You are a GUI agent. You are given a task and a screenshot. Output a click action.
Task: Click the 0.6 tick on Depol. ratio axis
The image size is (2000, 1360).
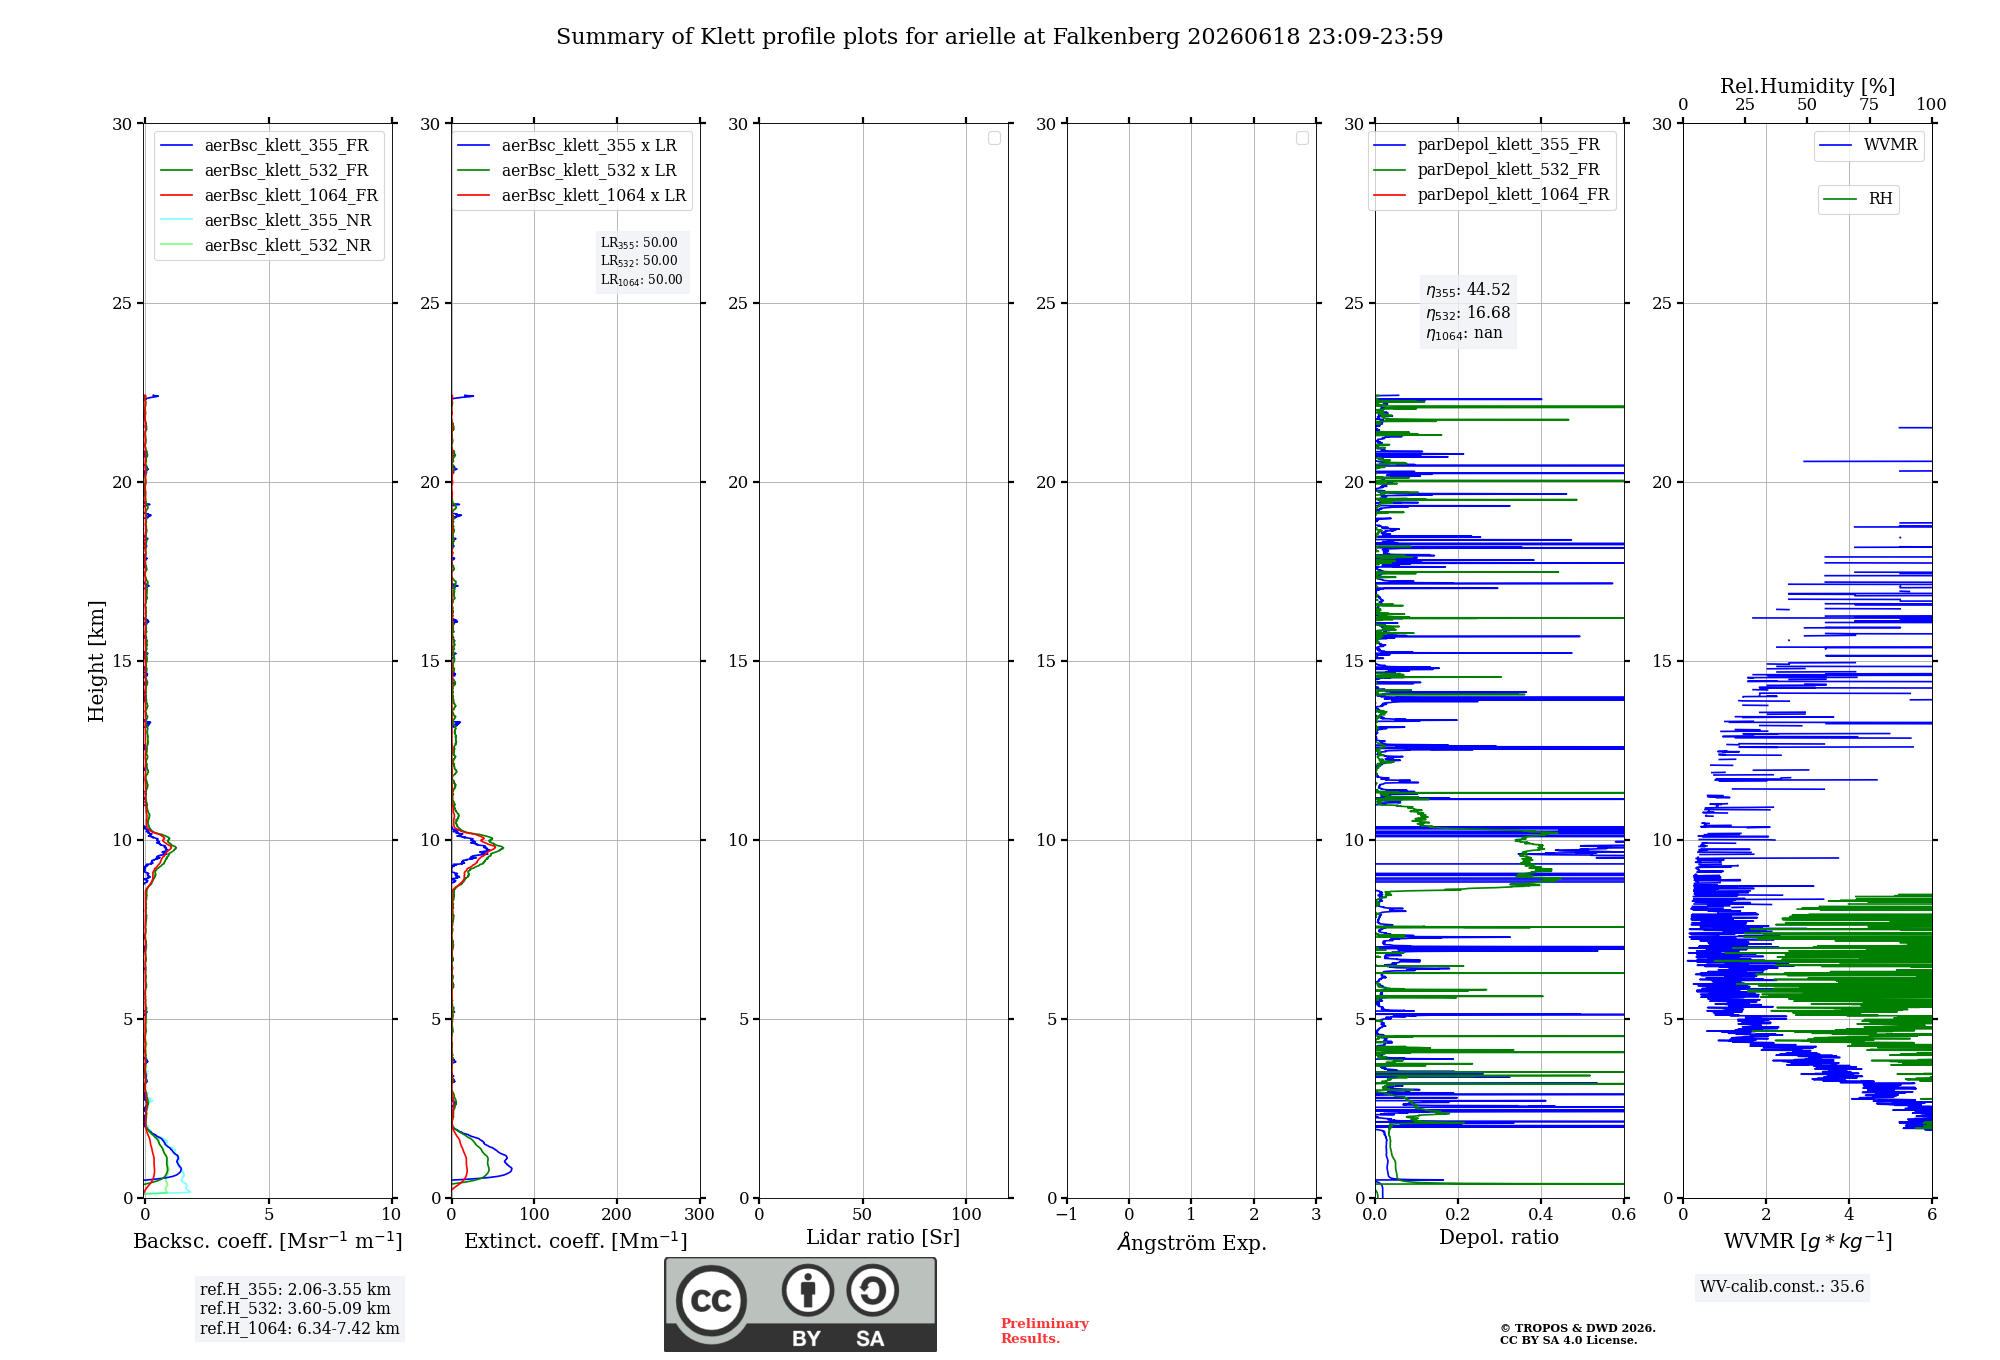click(x=1624, y=1214)
